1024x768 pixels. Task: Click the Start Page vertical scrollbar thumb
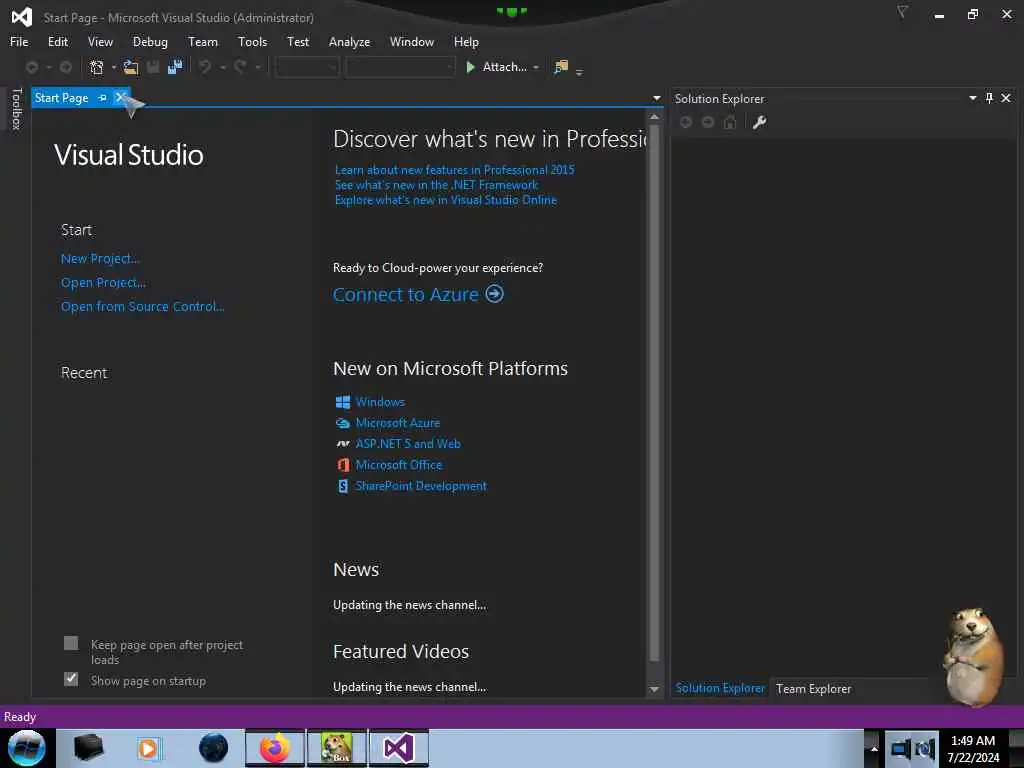(x=654, y=392)
